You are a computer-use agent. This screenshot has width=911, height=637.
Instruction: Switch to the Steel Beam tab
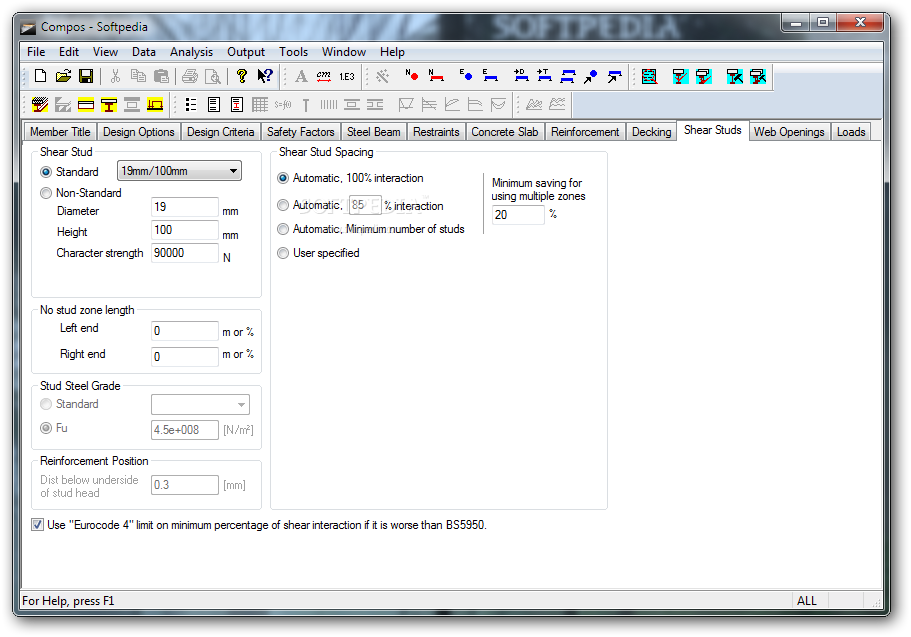[x=374, y=132]
